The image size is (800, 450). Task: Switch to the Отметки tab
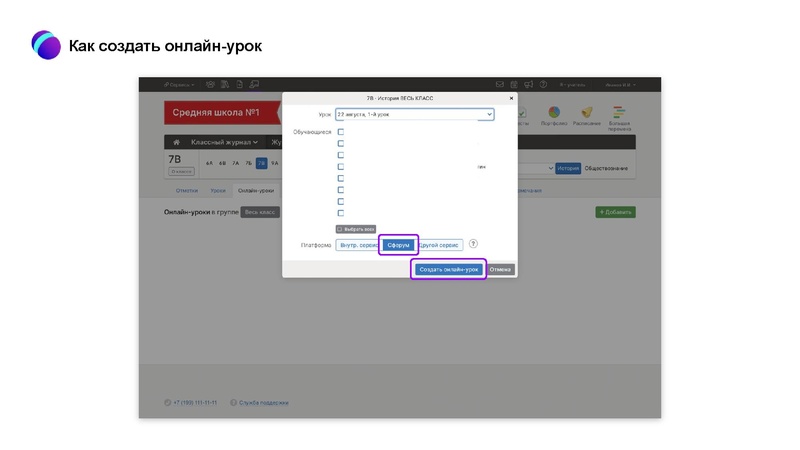tap(187, 190)
